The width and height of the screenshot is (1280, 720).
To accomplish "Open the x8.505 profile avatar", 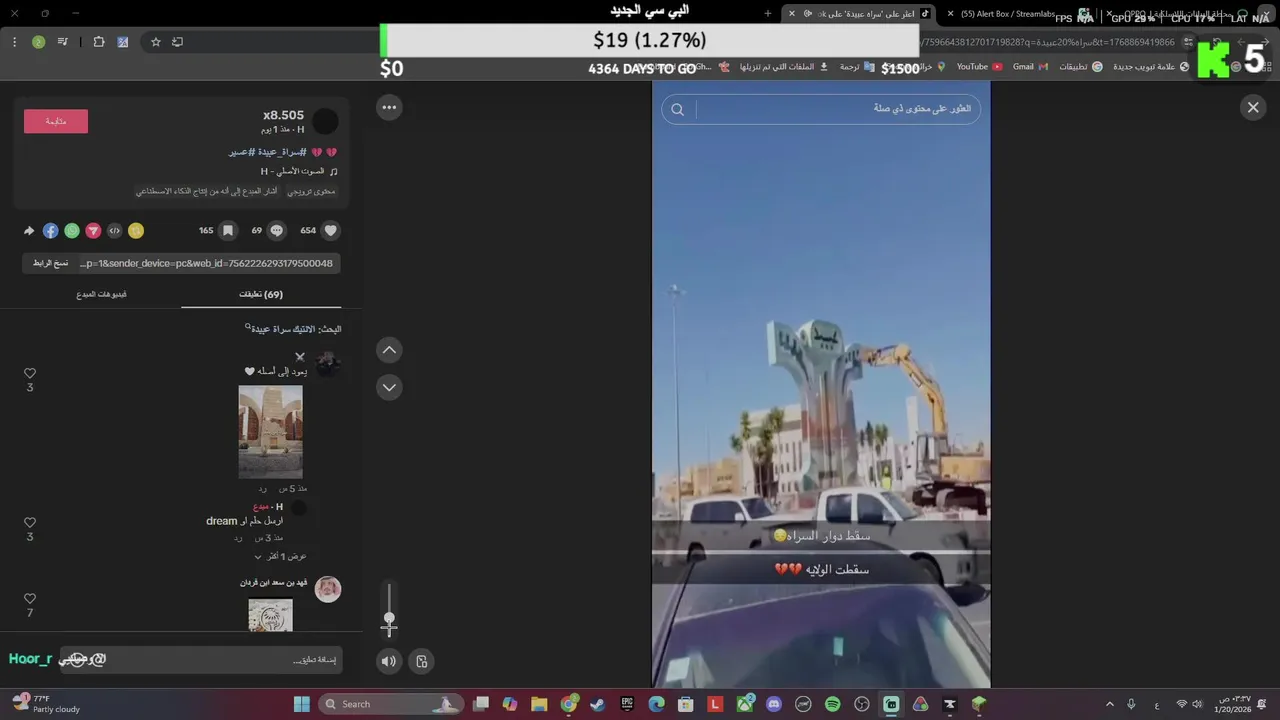I will click(325, 121).
